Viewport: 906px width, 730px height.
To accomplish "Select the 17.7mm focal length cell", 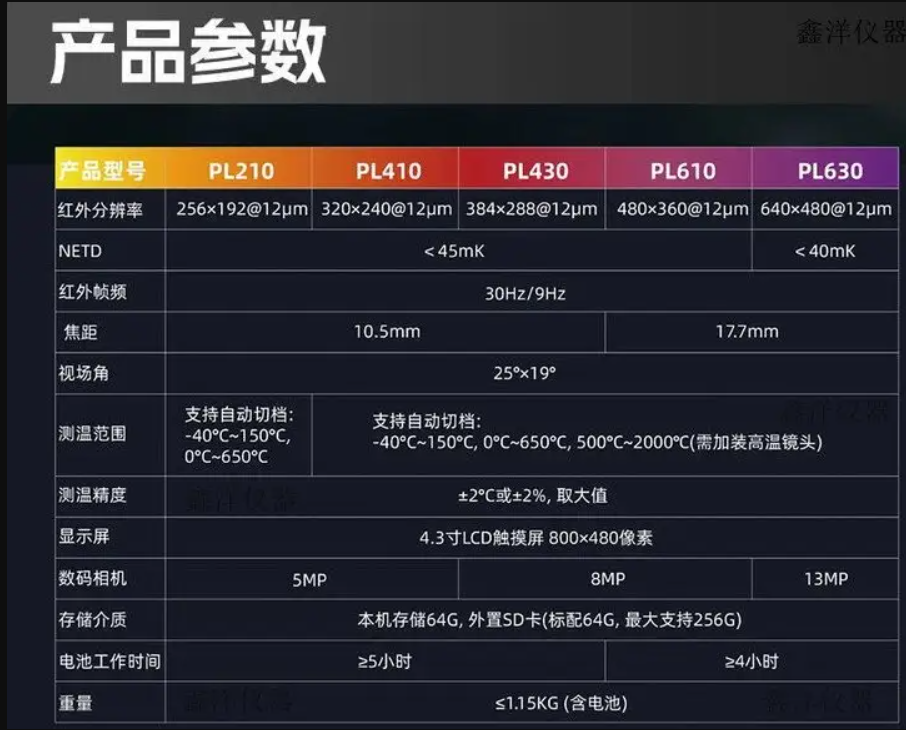I will (746, 332).
